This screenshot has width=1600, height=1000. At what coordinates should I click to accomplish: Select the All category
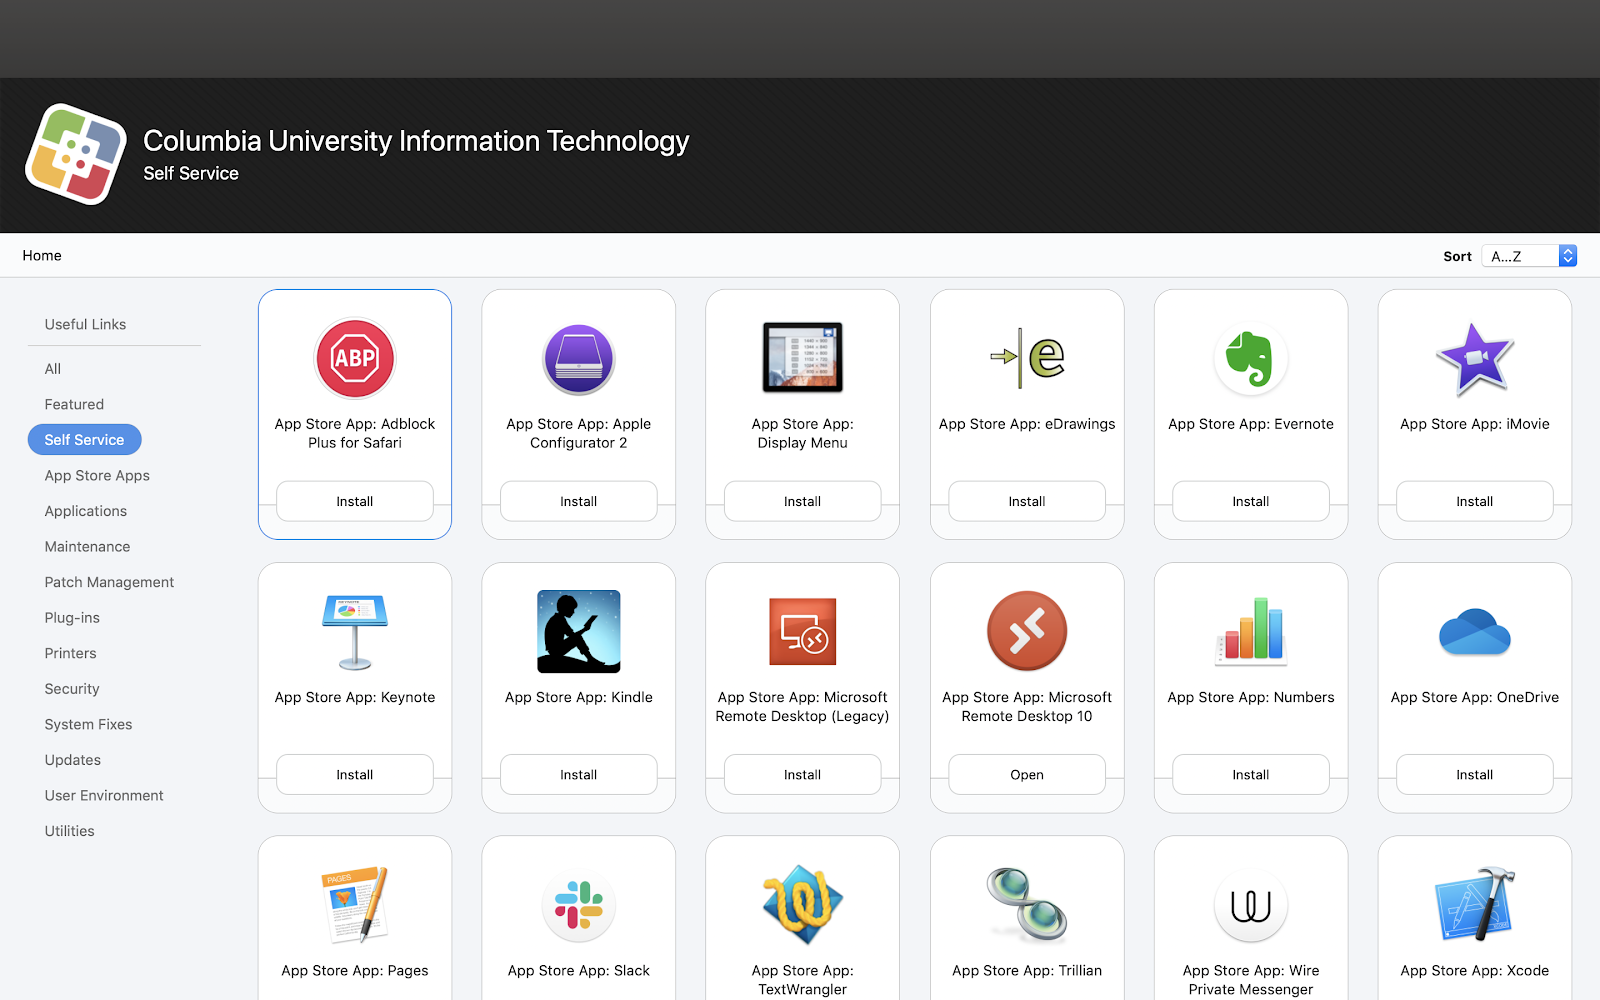53,369
